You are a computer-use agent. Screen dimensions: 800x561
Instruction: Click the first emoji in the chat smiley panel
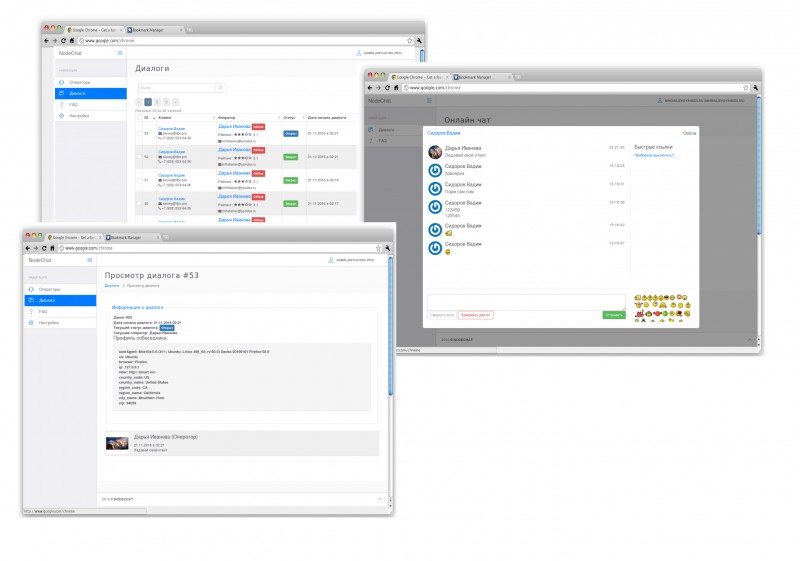pos(637,297)
